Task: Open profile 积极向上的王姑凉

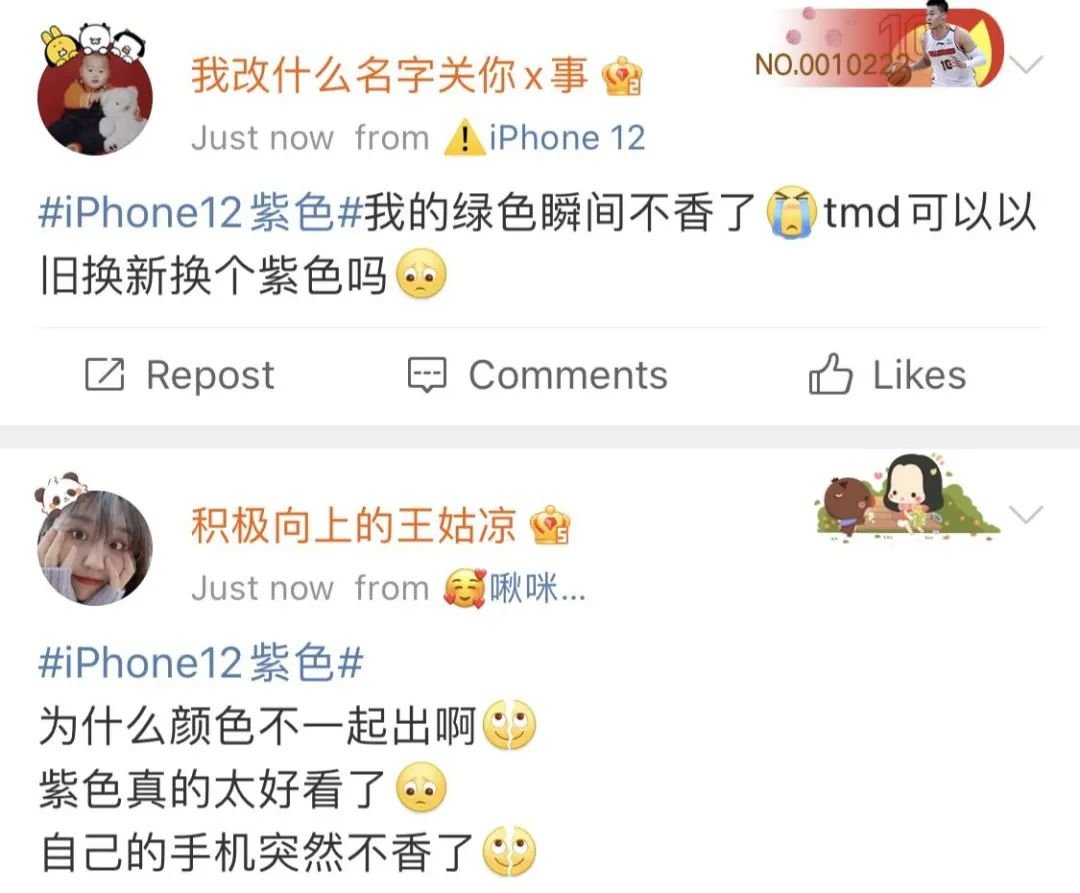Action: click(353, 525)
